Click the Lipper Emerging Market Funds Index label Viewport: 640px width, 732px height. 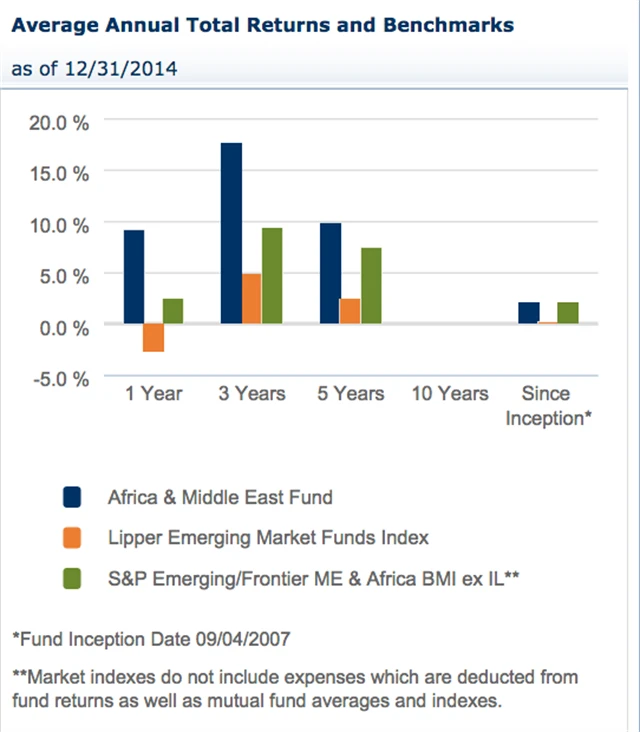pyautogui.click(x=268, y=537)
